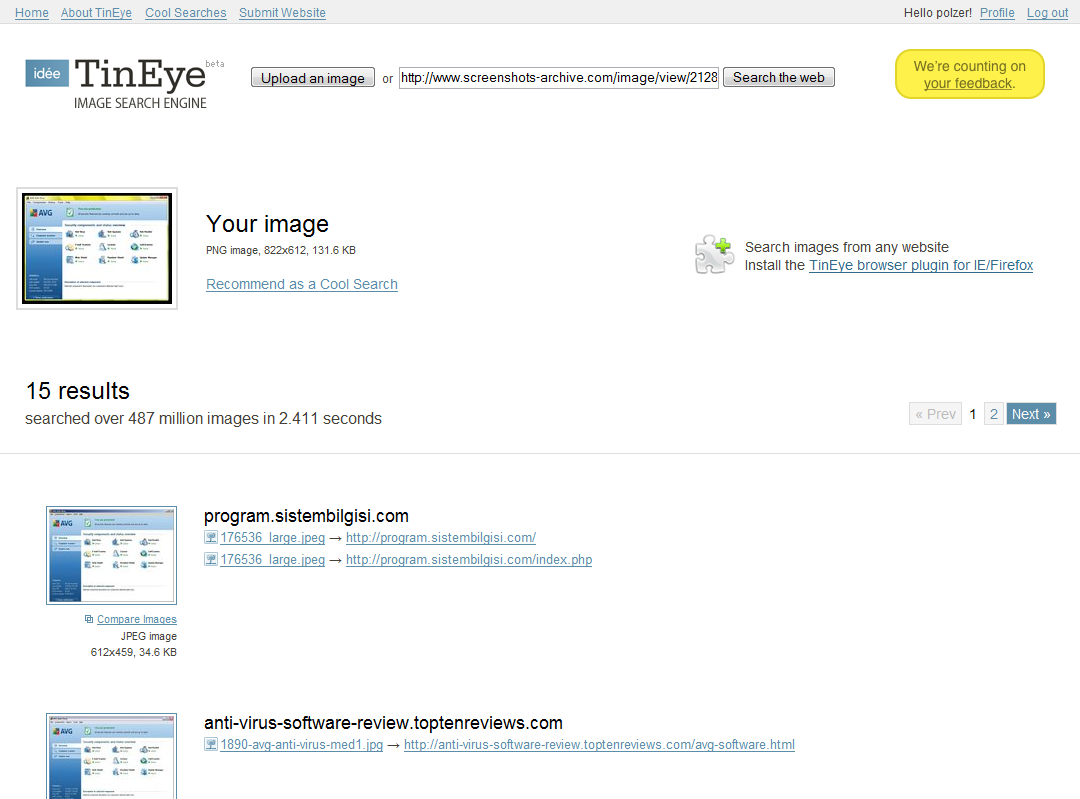This screenshot has width=1080, height=799.
Task: Click the Upload an image button
Action: 313,78
